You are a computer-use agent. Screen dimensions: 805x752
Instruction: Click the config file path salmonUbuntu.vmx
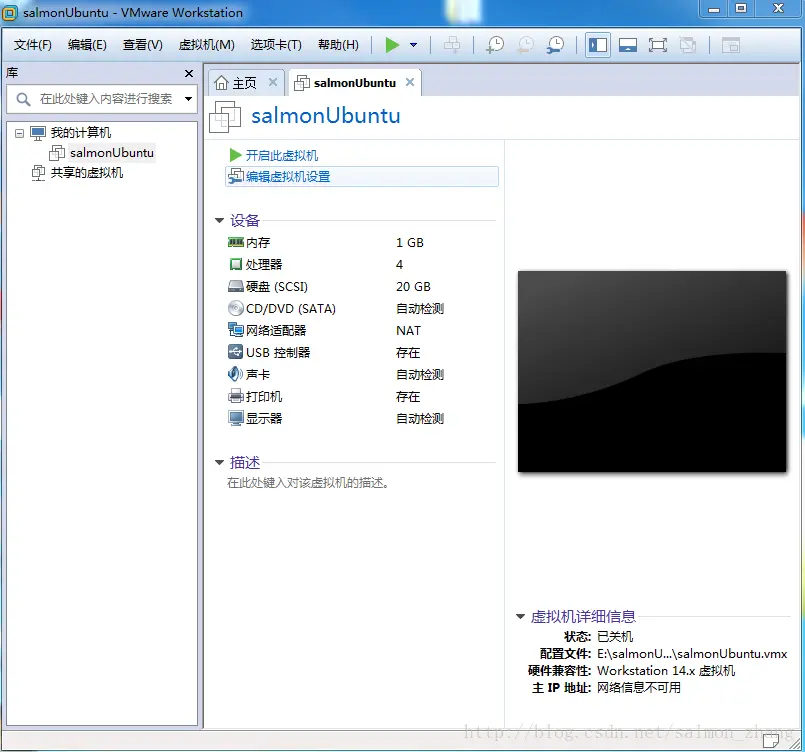pyautogui.click(x=692, y=653)
